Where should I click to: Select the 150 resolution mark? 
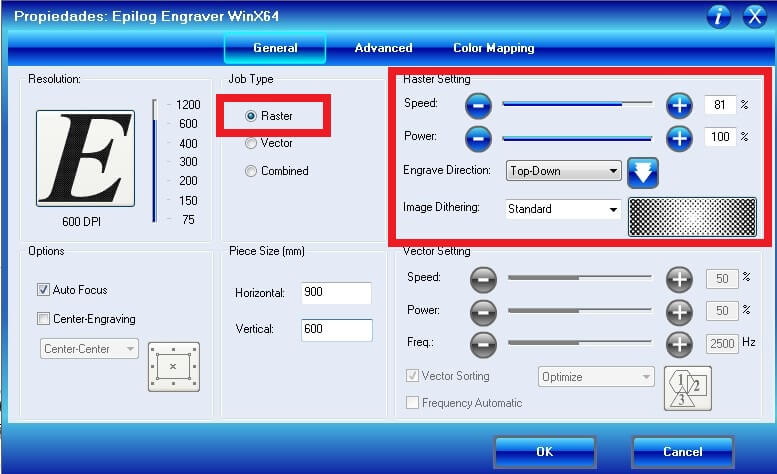pos(188,201)
